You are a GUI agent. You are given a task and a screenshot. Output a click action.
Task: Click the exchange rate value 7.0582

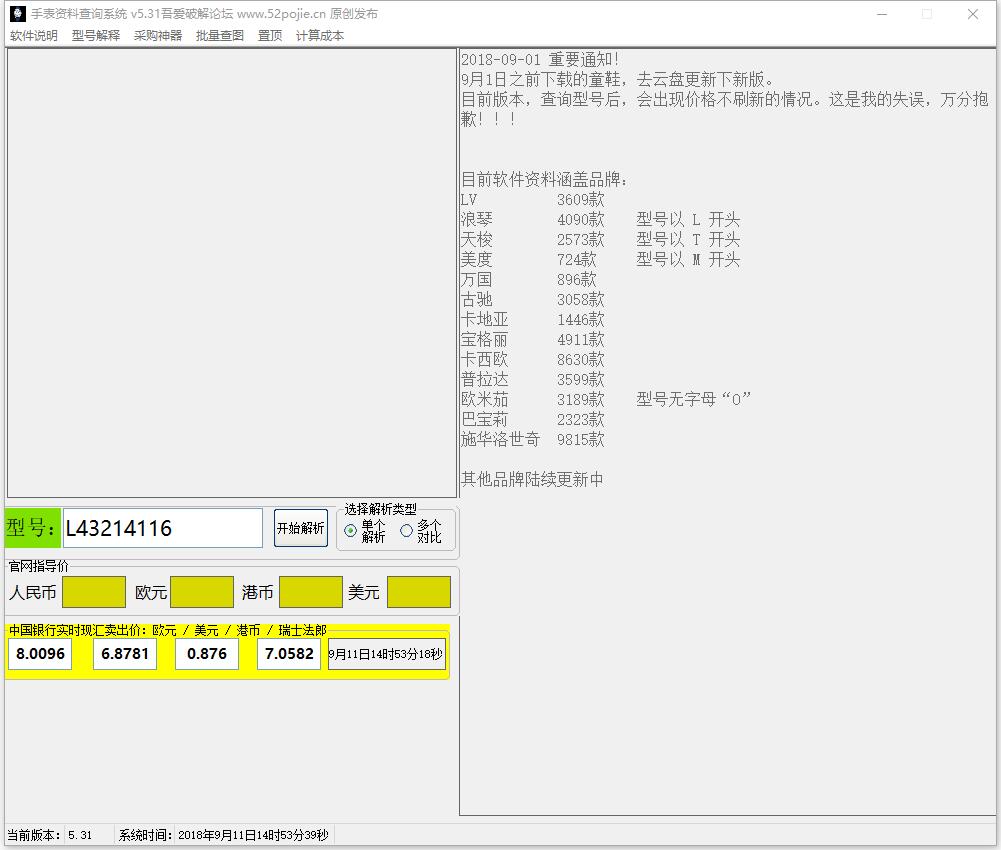(289, 654)
